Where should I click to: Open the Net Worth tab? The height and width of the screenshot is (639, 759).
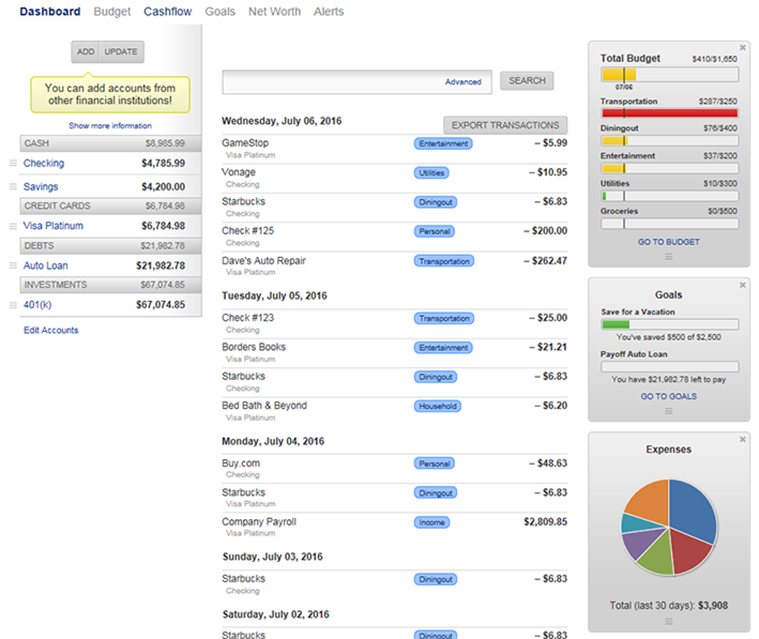(x=274, y=12)
